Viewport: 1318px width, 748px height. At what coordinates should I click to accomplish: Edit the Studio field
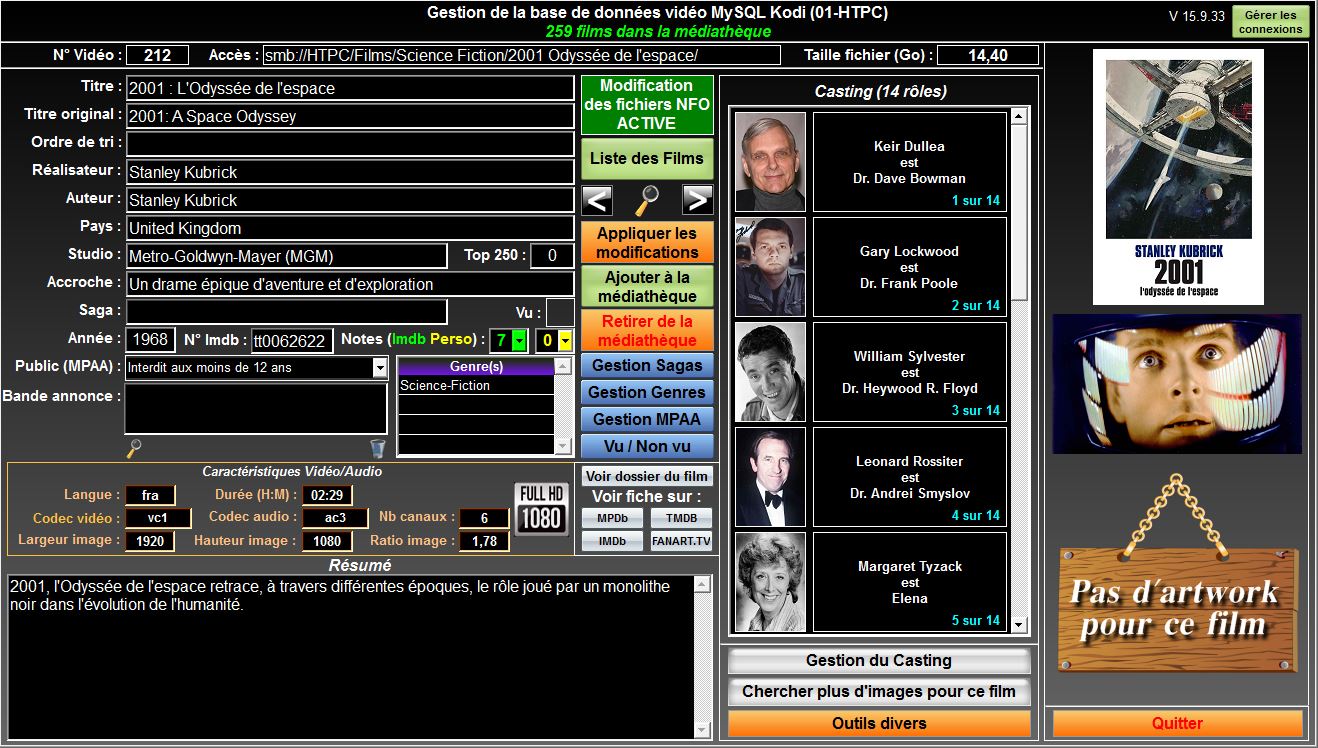286,256
